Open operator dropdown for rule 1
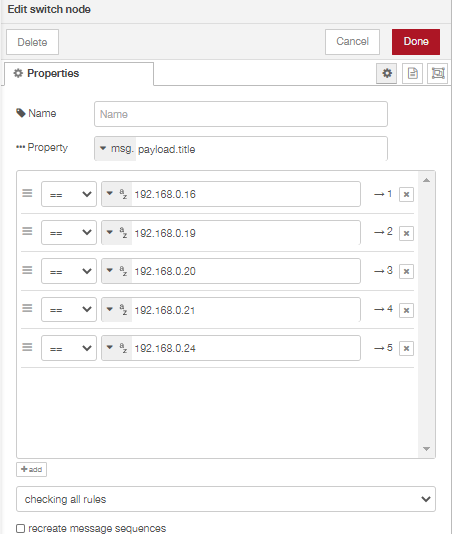Screen dimensions: 452x534 (69, 194)
